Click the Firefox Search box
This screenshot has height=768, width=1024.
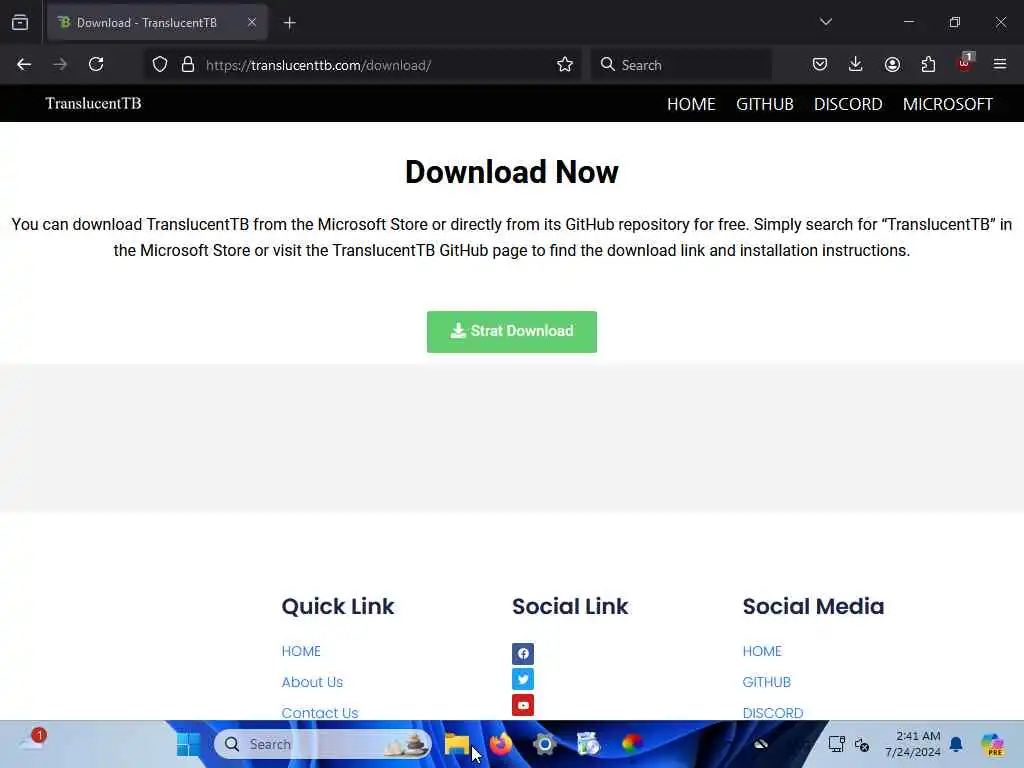(x=681, y=65)
